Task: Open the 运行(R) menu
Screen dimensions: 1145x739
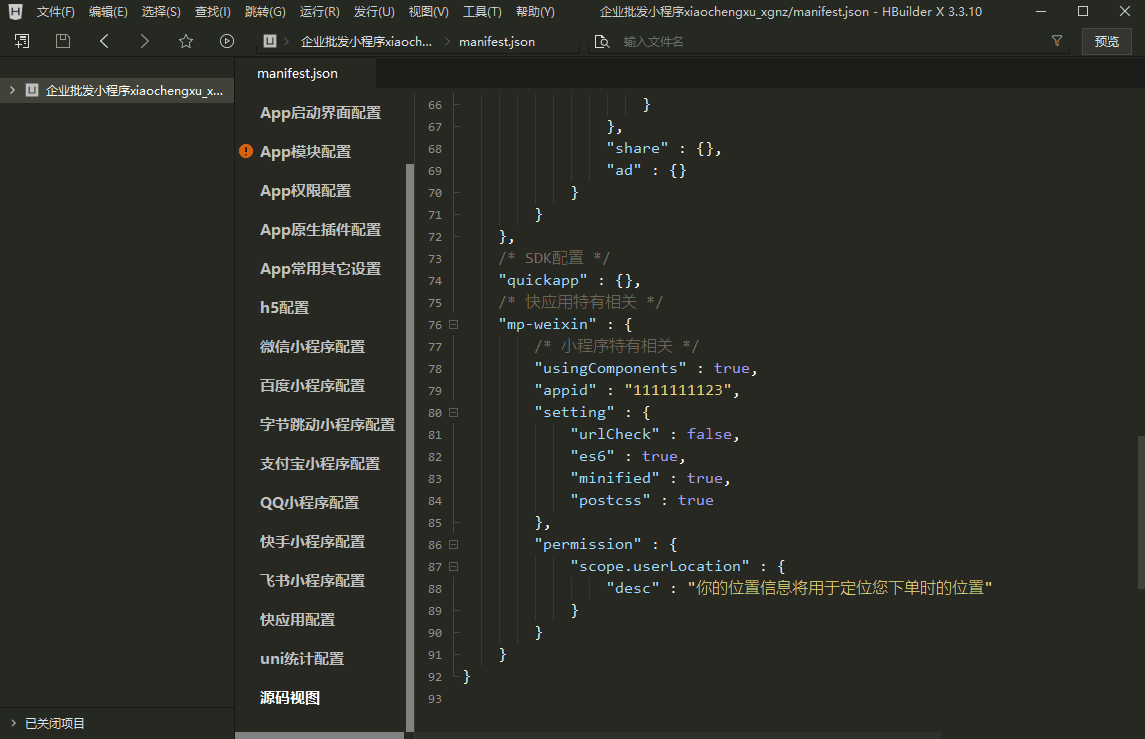Action: (319, 12)
